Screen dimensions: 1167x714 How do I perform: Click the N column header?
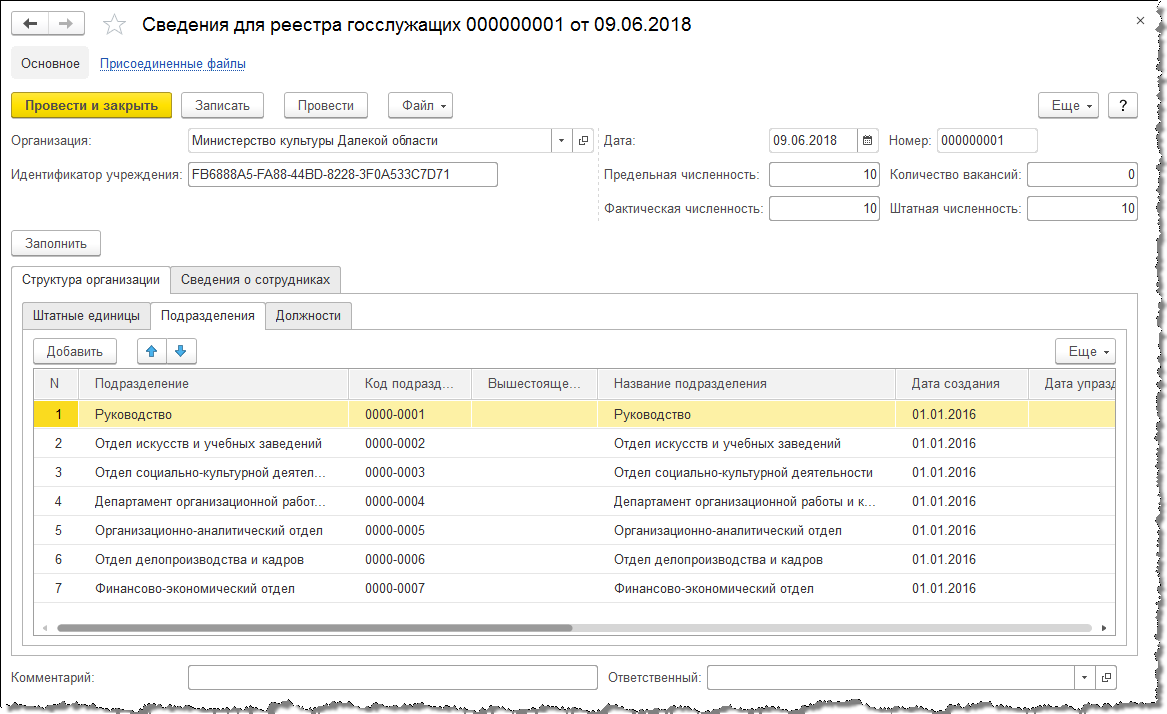(x=55, y=384)
